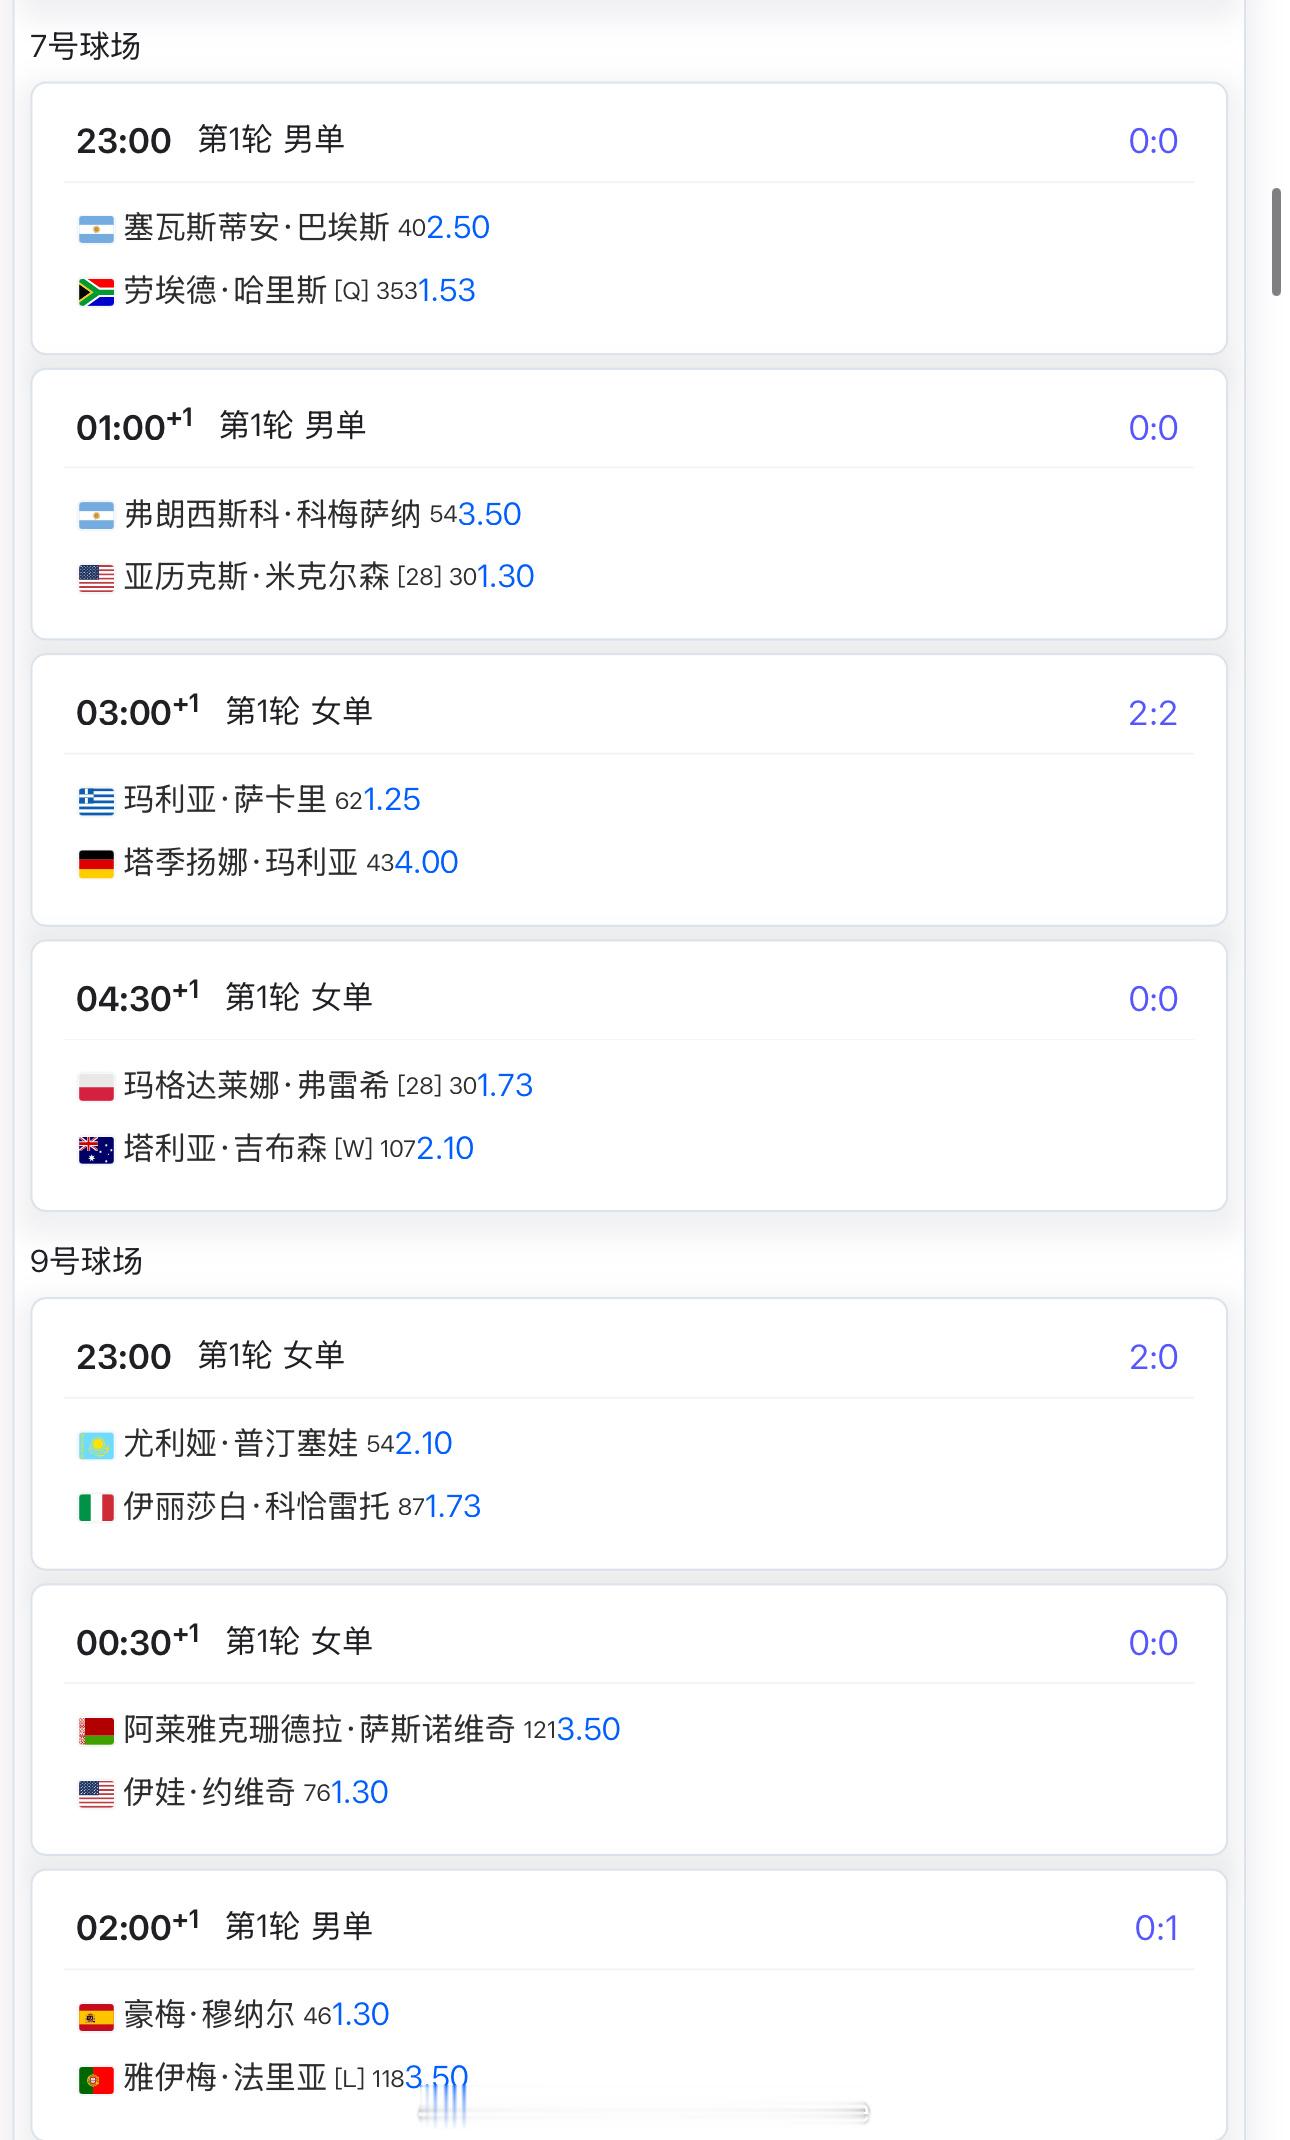
Task: Click Australia flag beside 塔利亚·吉布森
Action: (x=96, y=1149)
